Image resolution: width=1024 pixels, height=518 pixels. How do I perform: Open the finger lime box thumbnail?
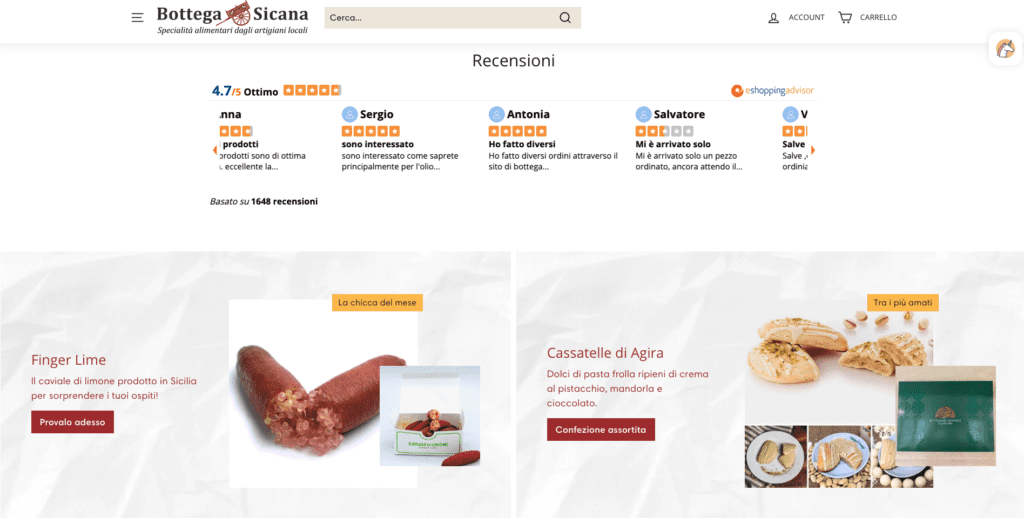click(x=430, y=415)
